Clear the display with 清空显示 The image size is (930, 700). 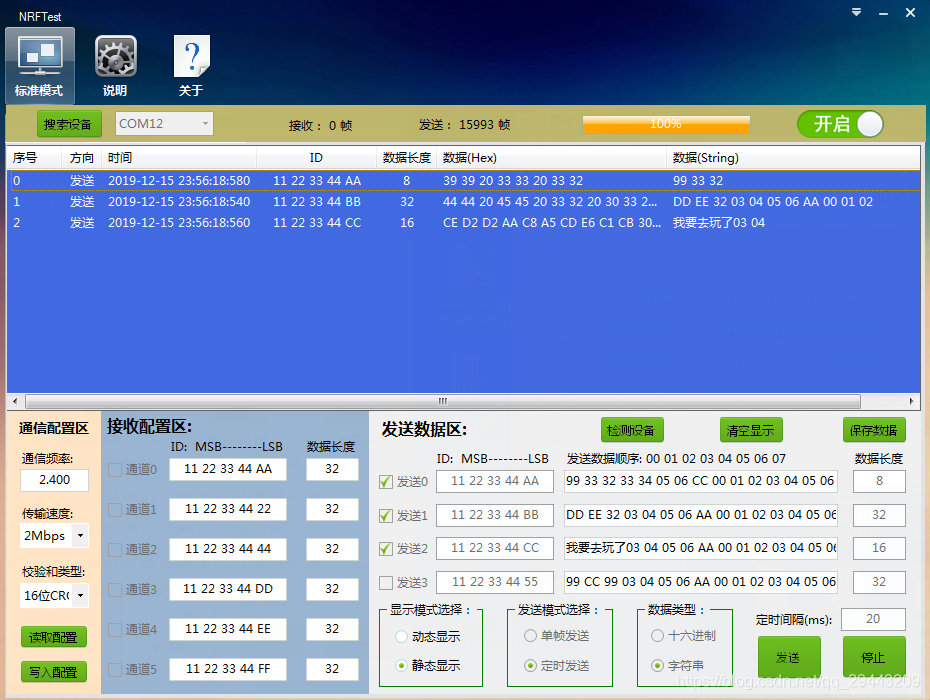tap(751, 429)
